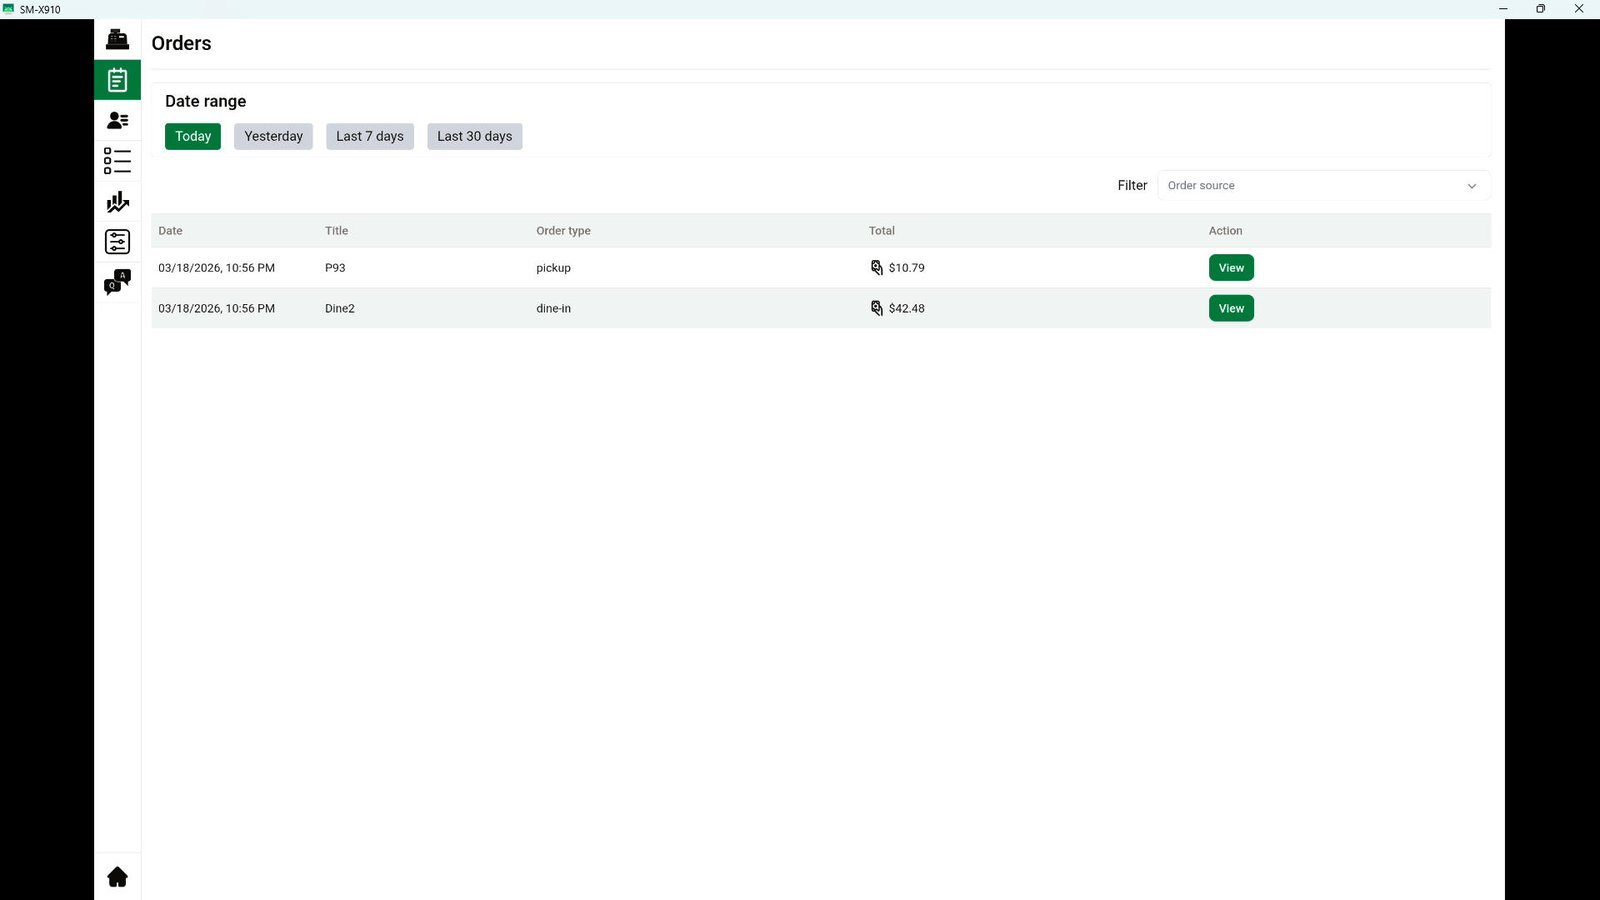The height and width of the screenshot is (900, 1600).
Task: Restore down the SM-X910 window
Action: point(1540,9)
